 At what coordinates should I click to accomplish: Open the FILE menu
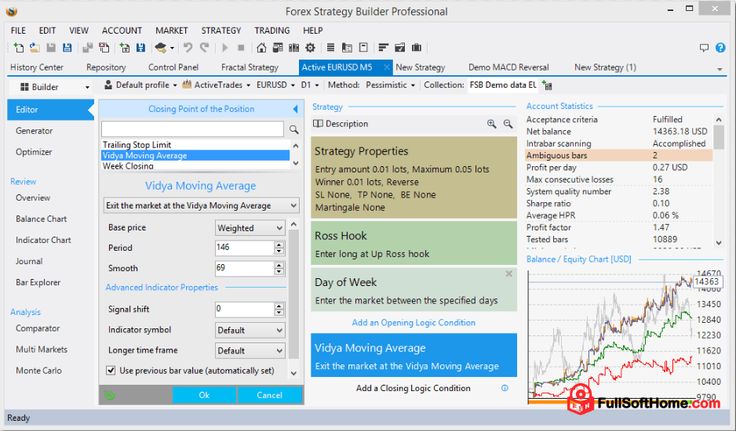click(18, 31)
